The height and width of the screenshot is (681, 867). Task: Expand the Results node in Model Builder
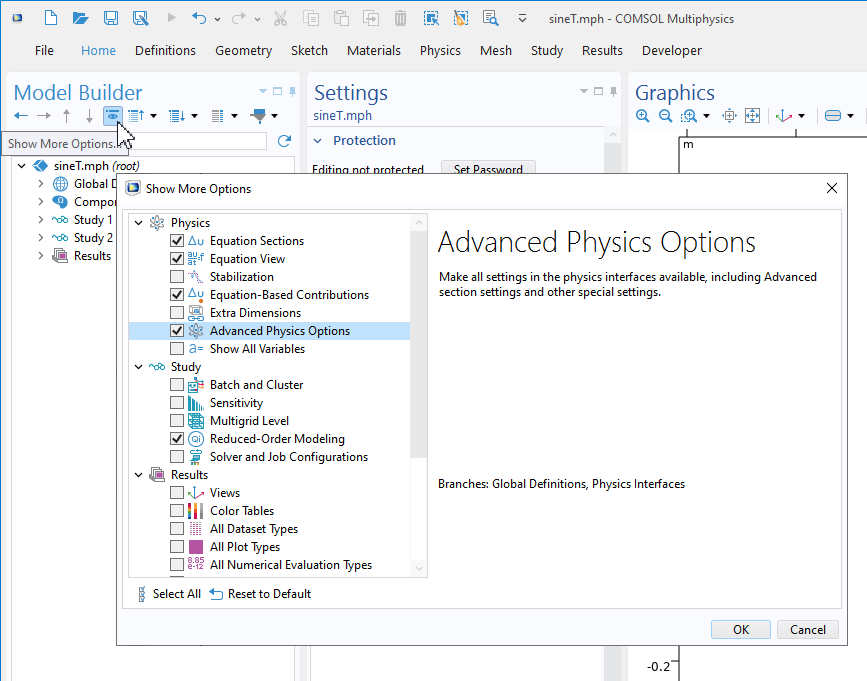40,256
